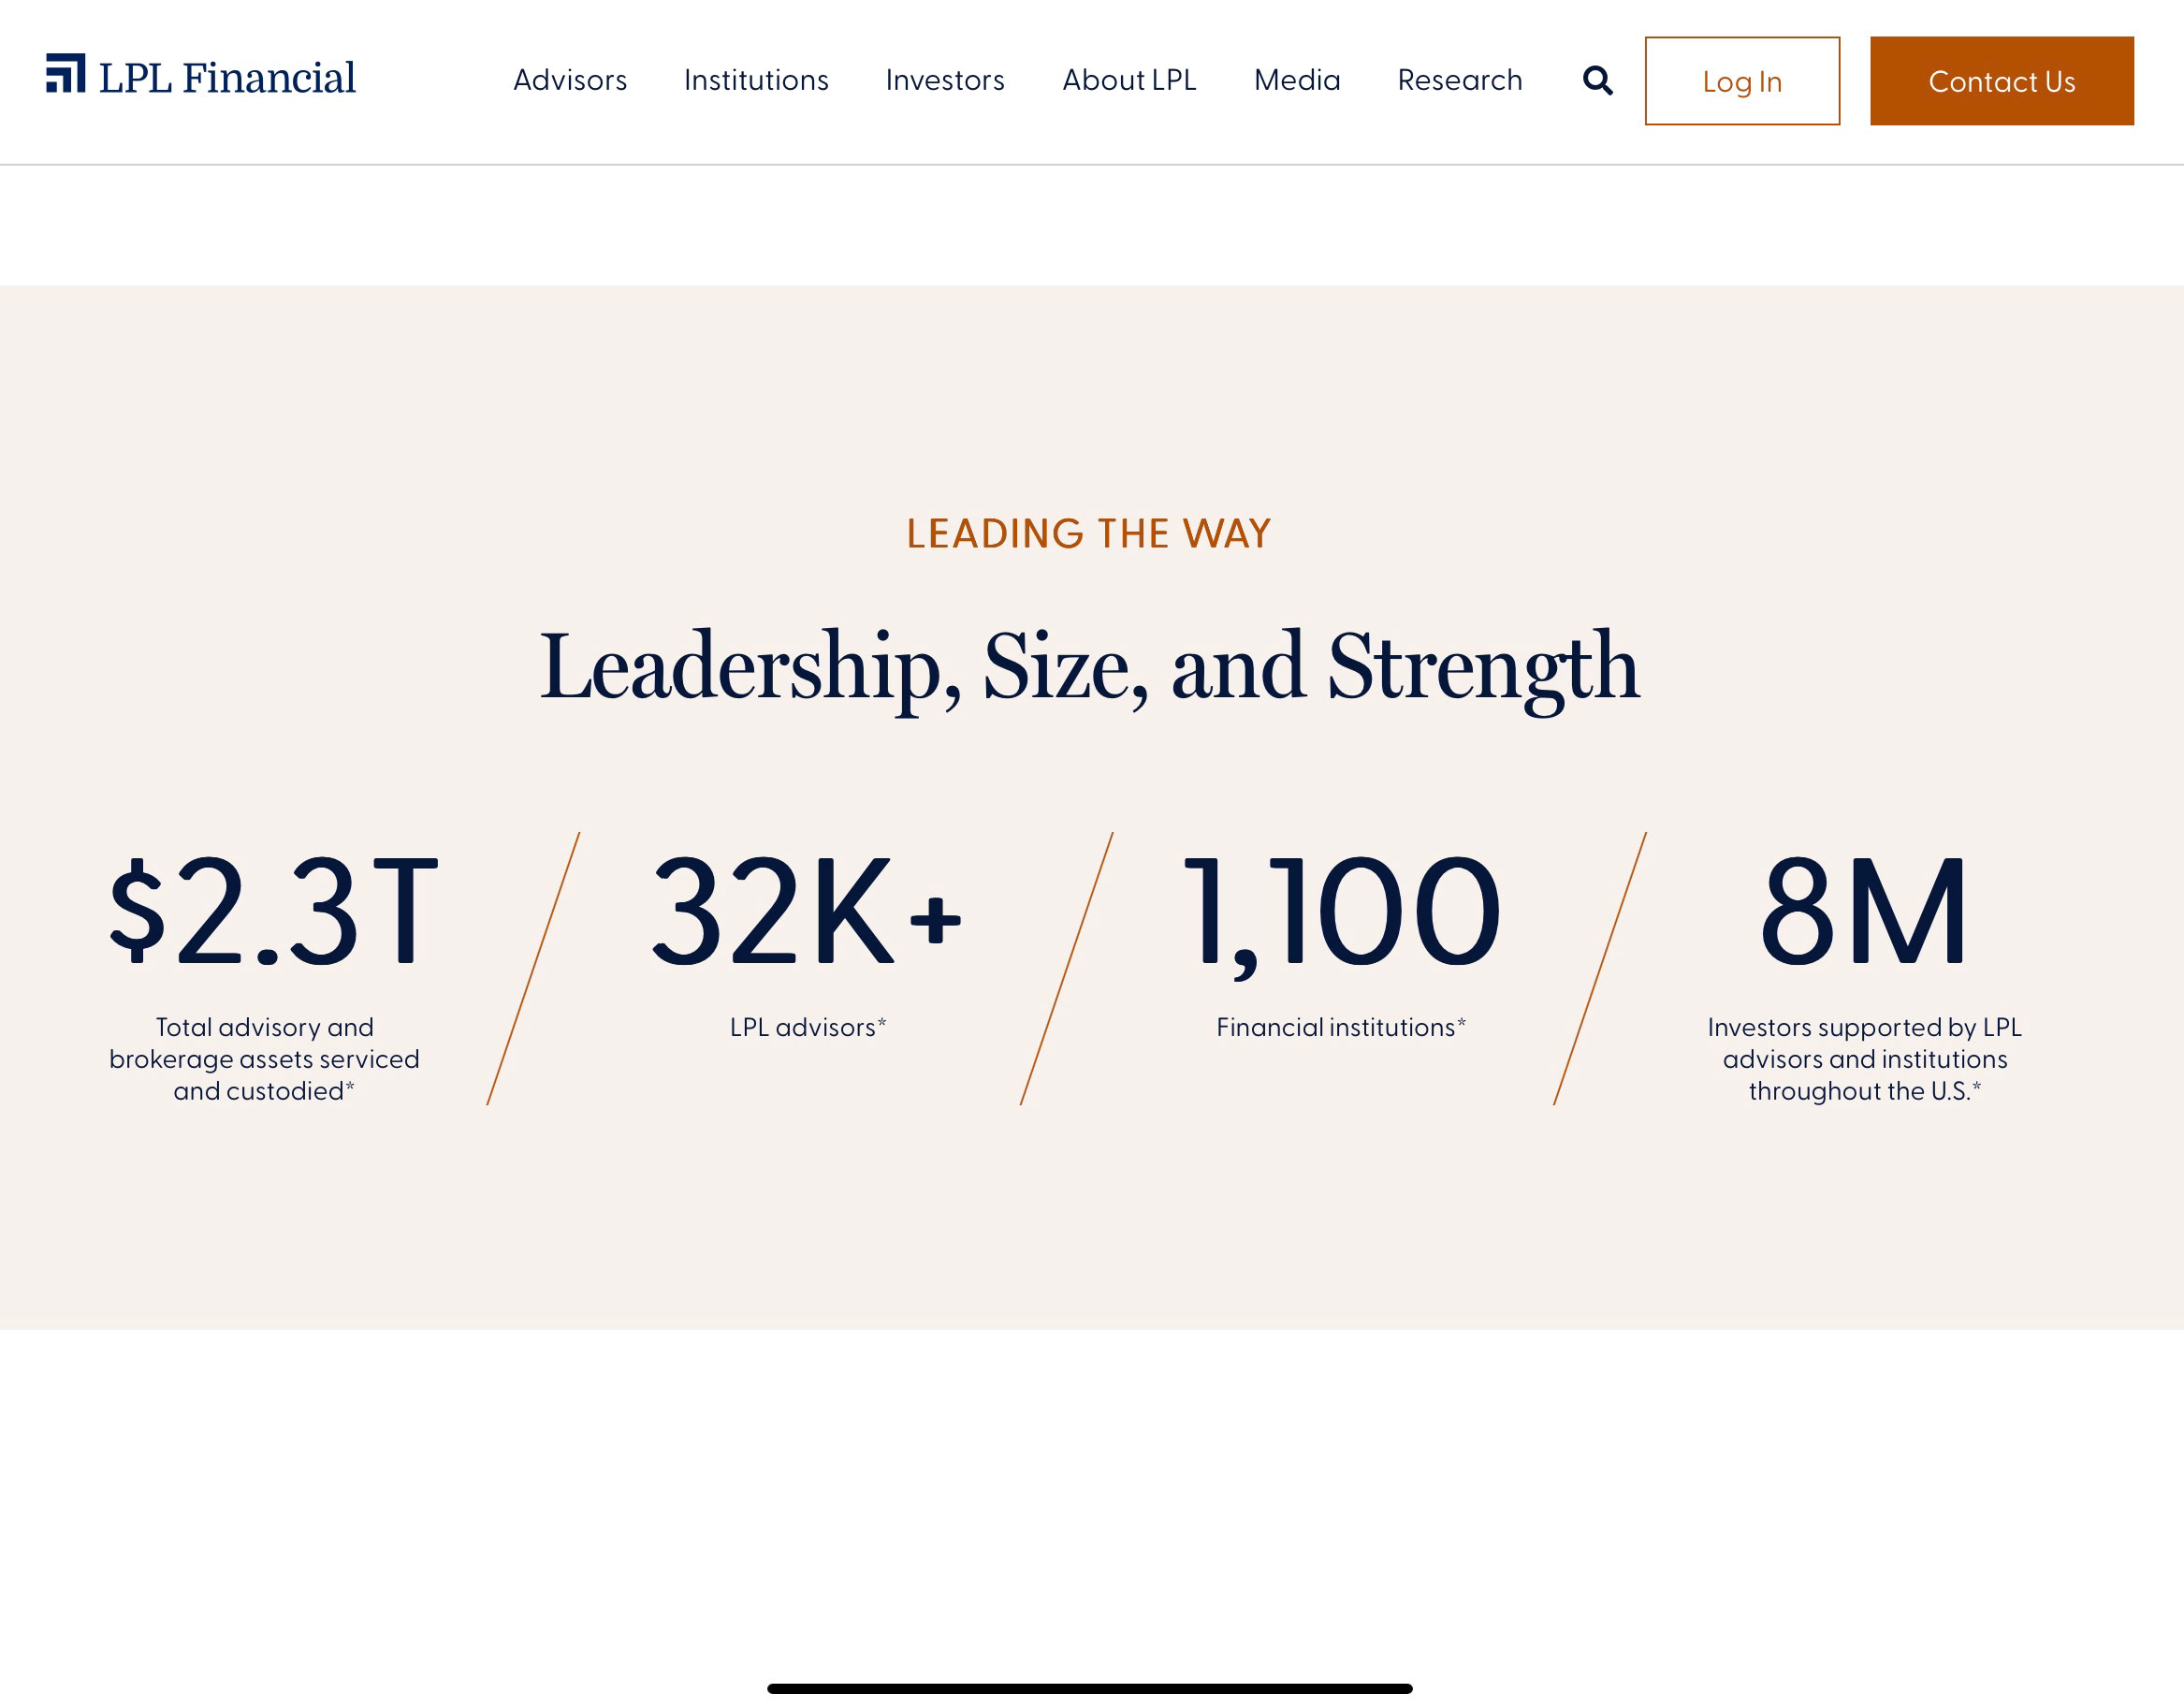Click the 1,100 statistic number
The image size is (2184, 1708).
[1341, 912]
